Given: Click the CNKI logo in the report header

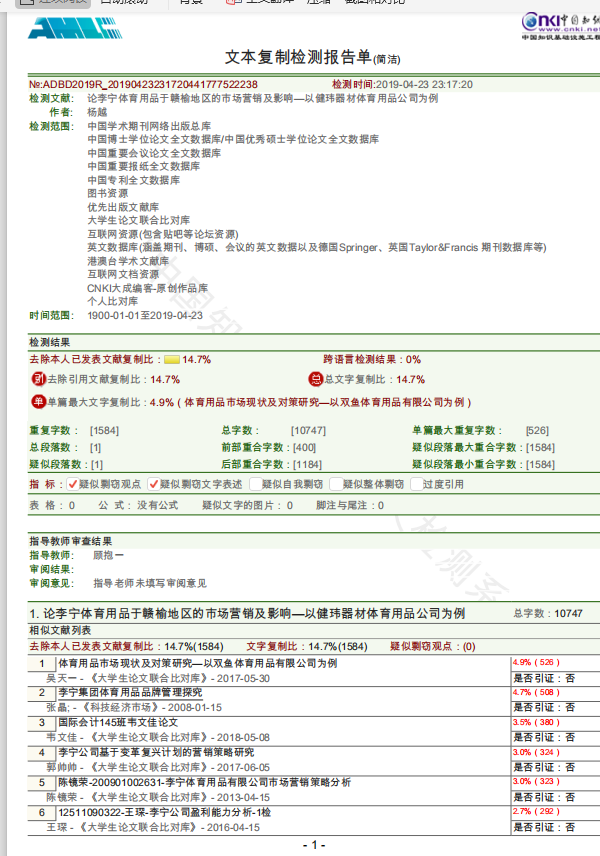Looking at the screenshot, I should [x=561, y=26].
